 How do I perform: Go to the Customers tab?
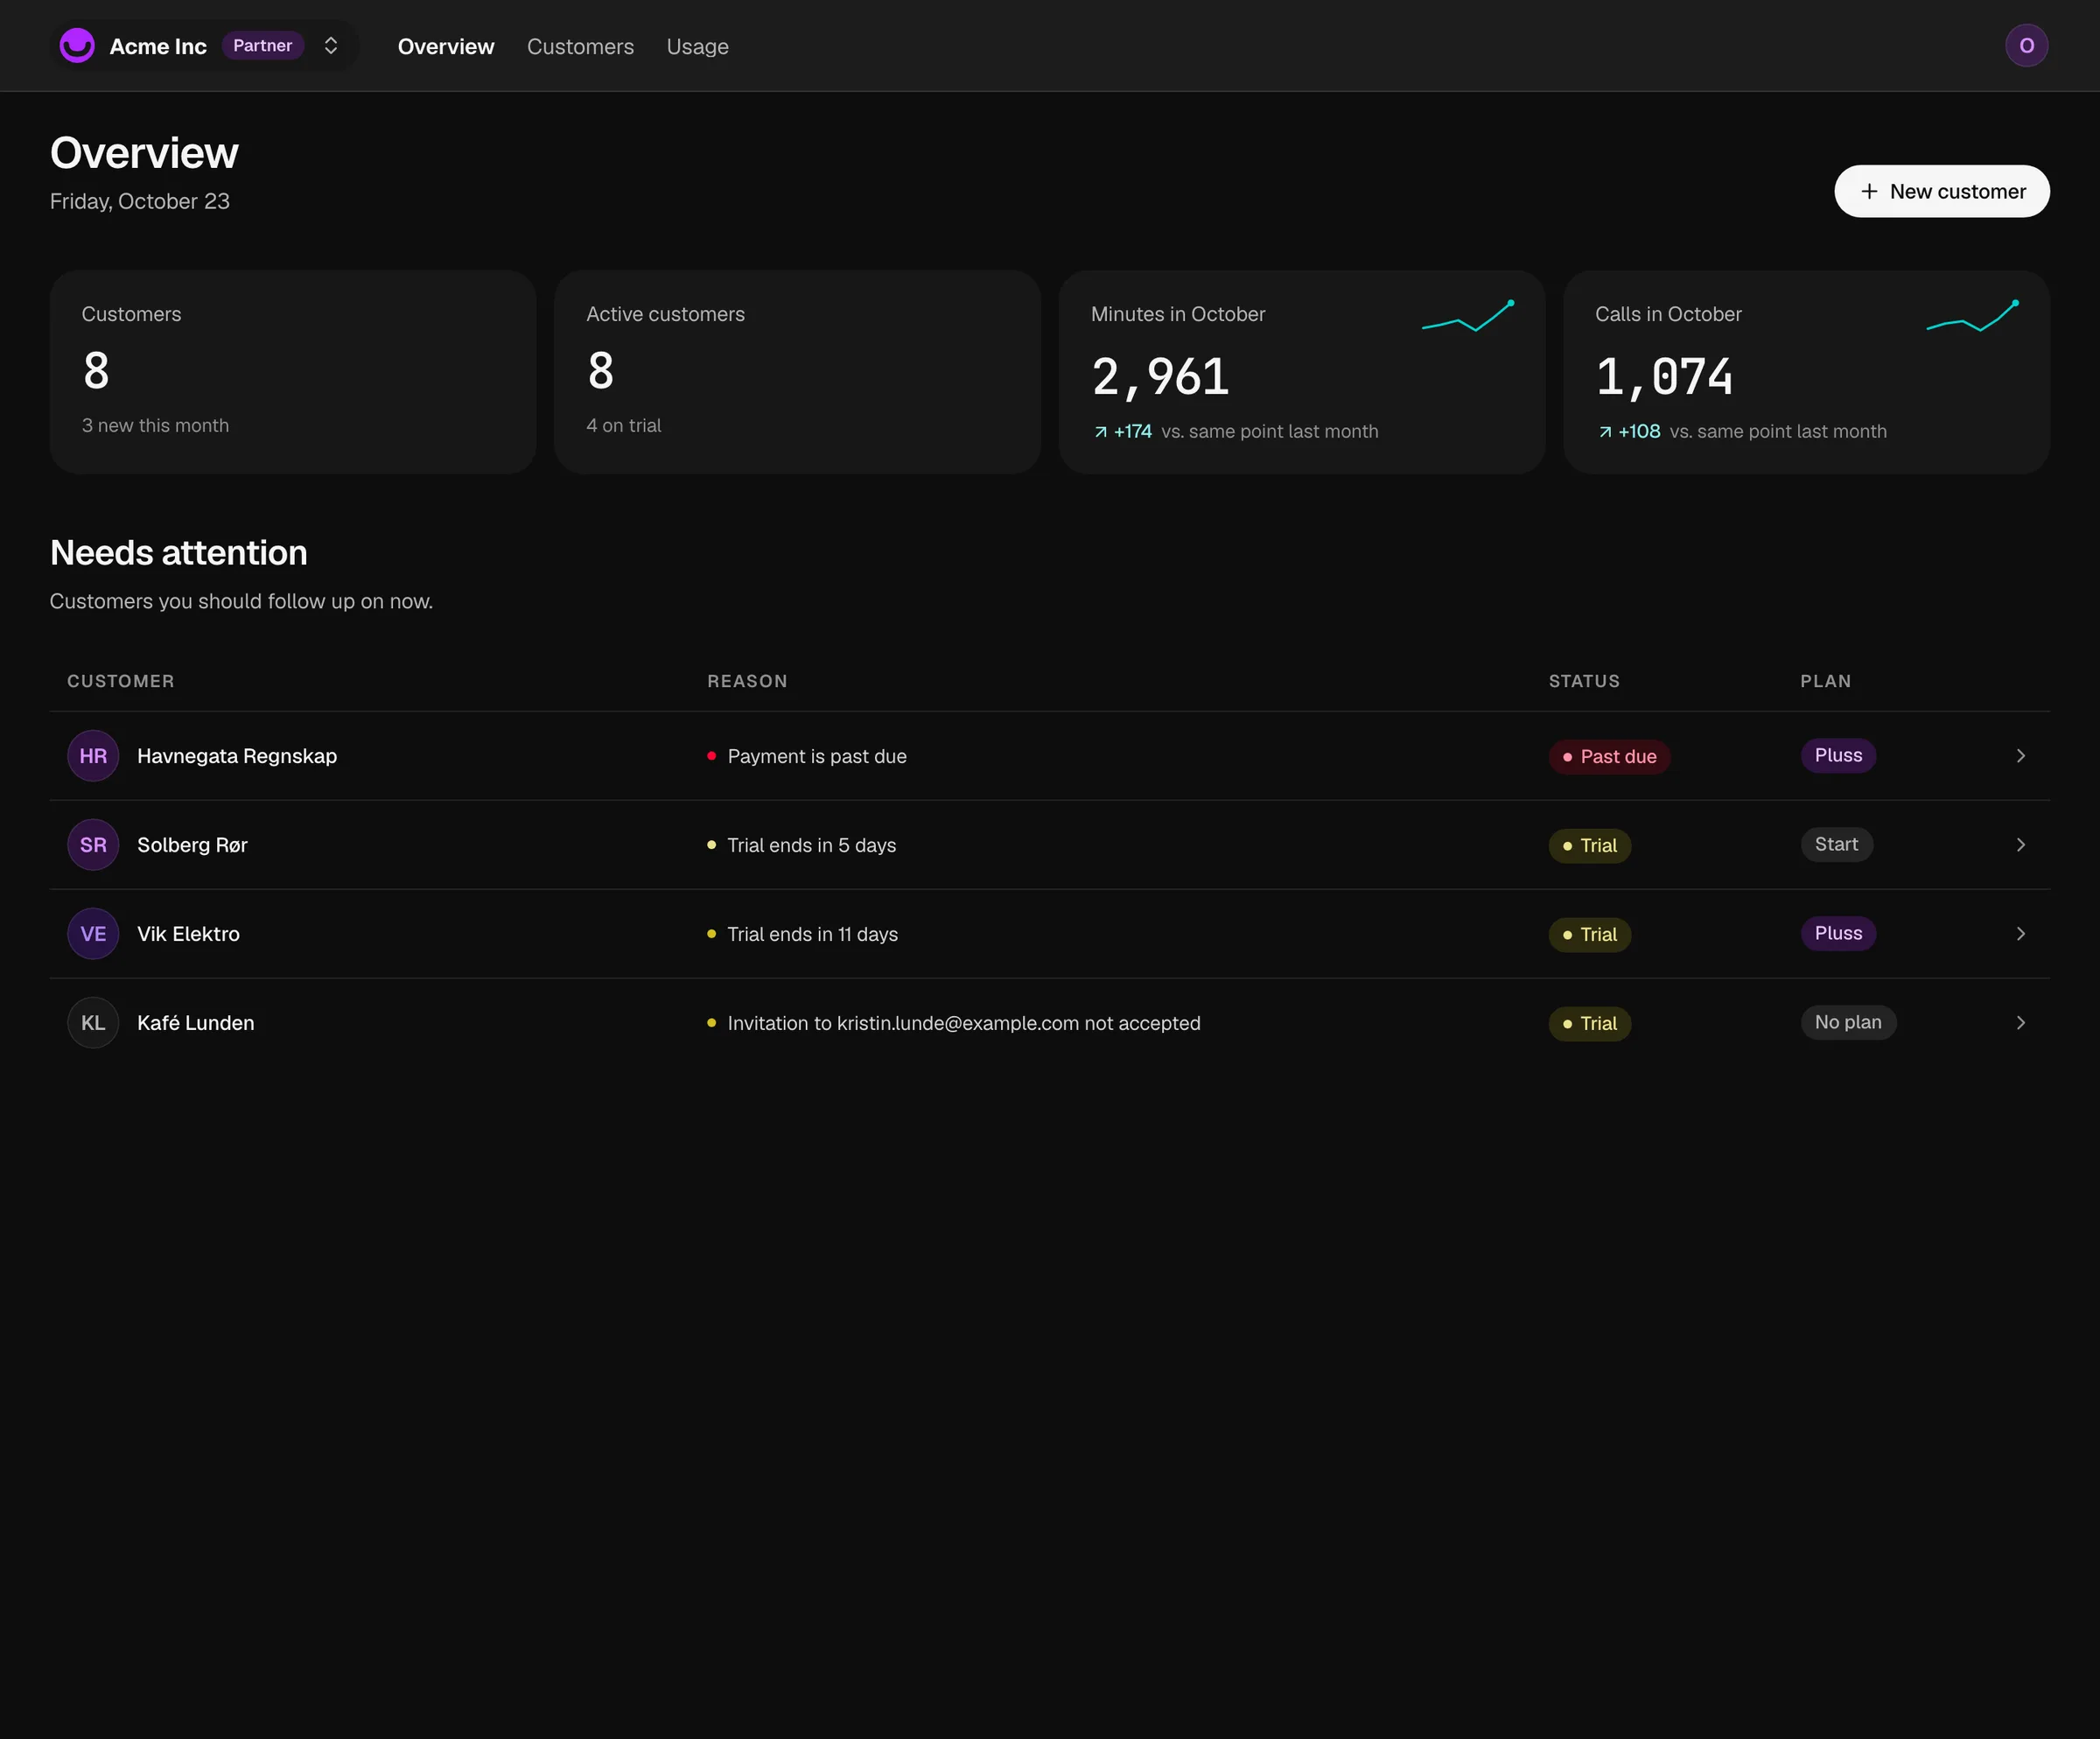pos(580,47)
